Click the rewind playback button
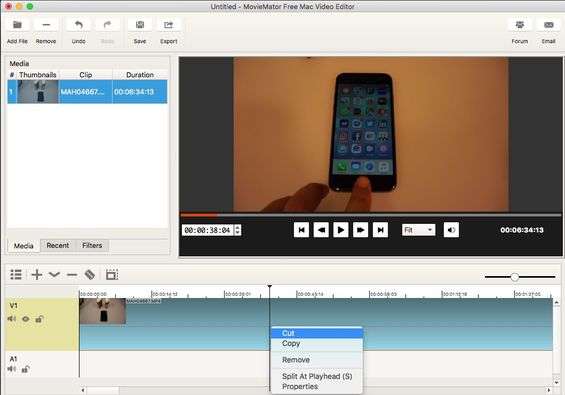 tap(321, 230)
